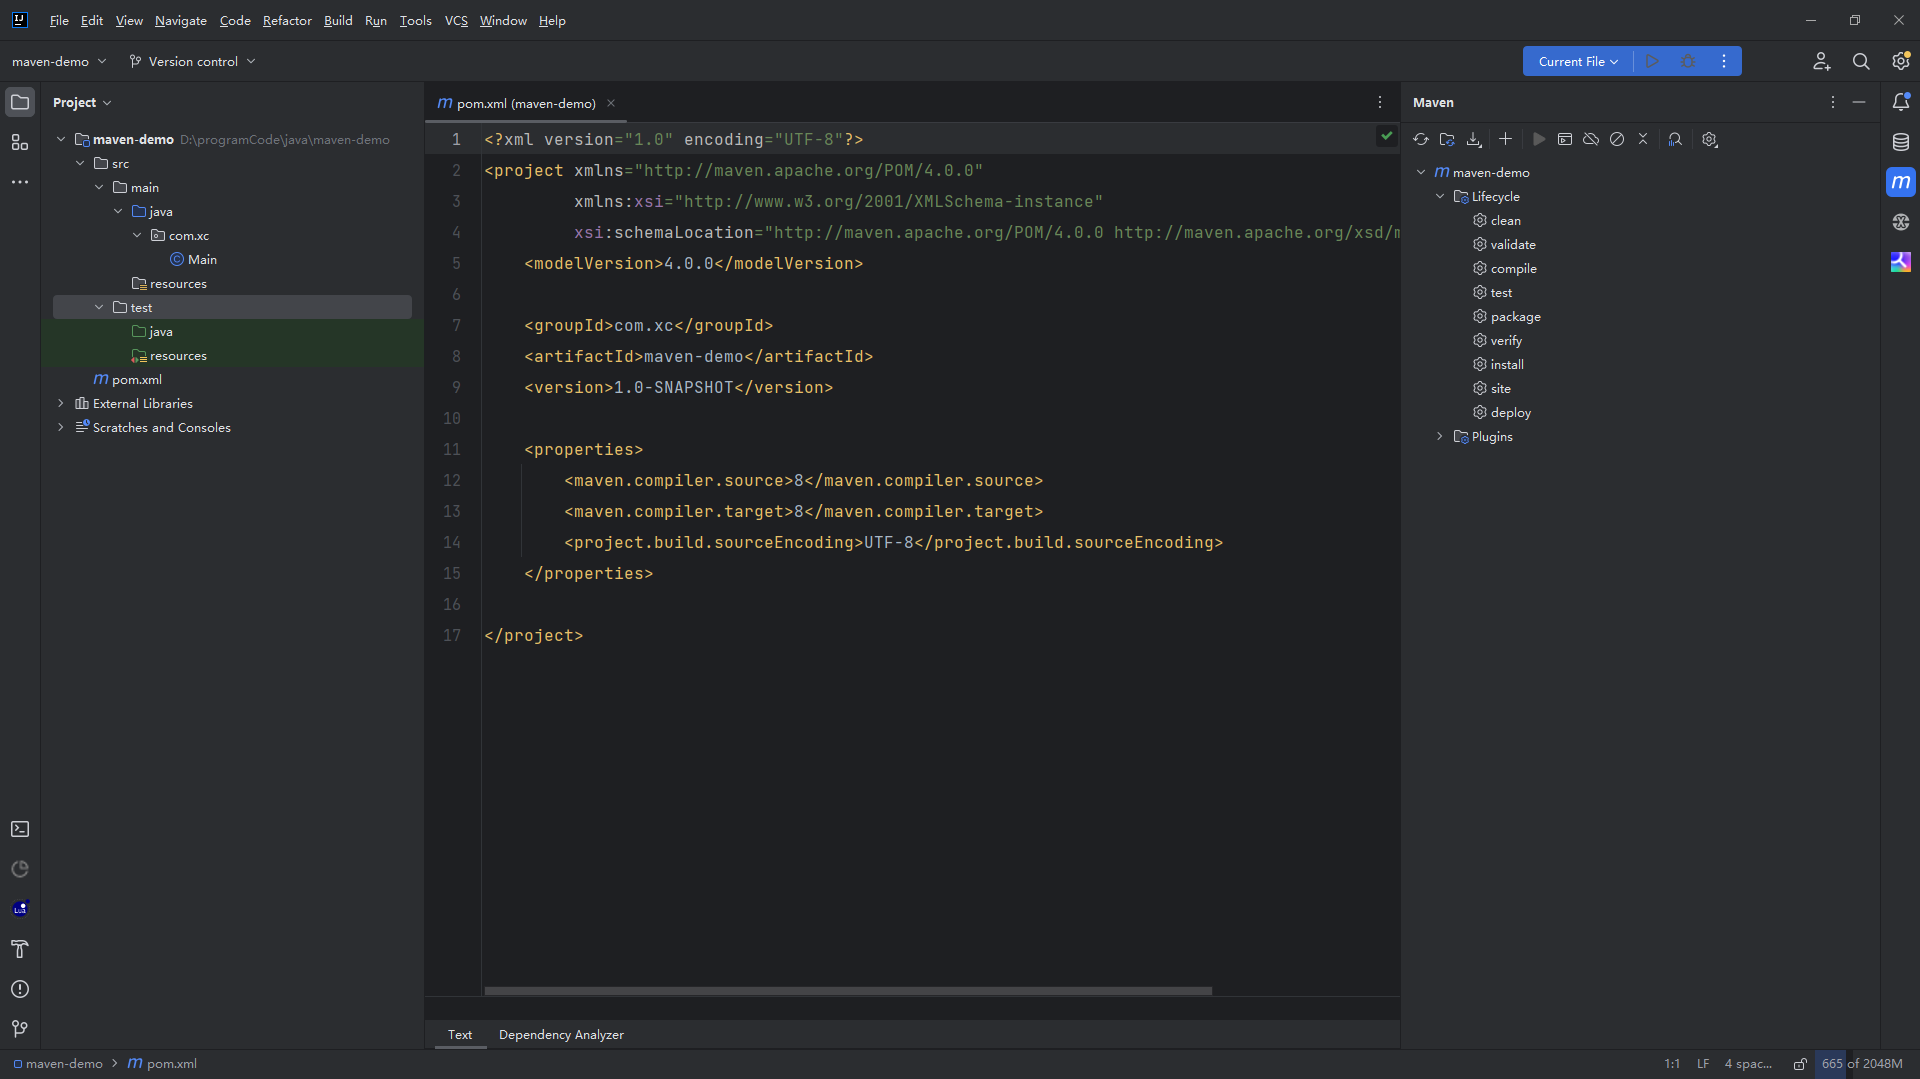This screenshot has width=1920, height=1079.
Task: Open Notifications bell on right sidebar
Action: [x=1901, y=102]
